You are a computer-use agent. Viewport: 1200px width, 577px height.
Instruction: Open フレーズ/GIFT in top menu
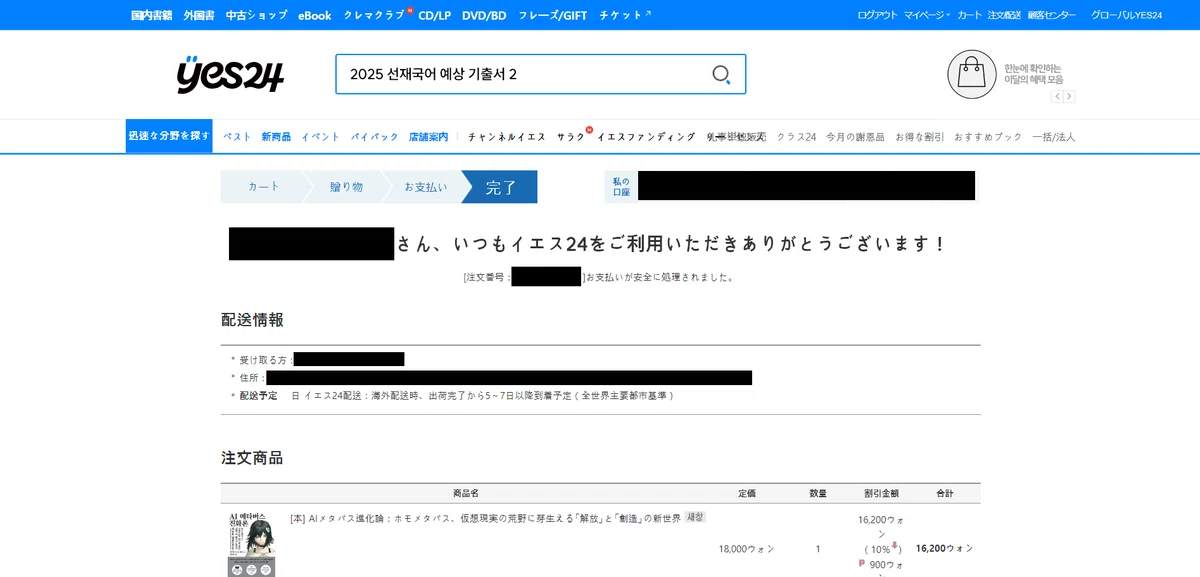(553, 15)
